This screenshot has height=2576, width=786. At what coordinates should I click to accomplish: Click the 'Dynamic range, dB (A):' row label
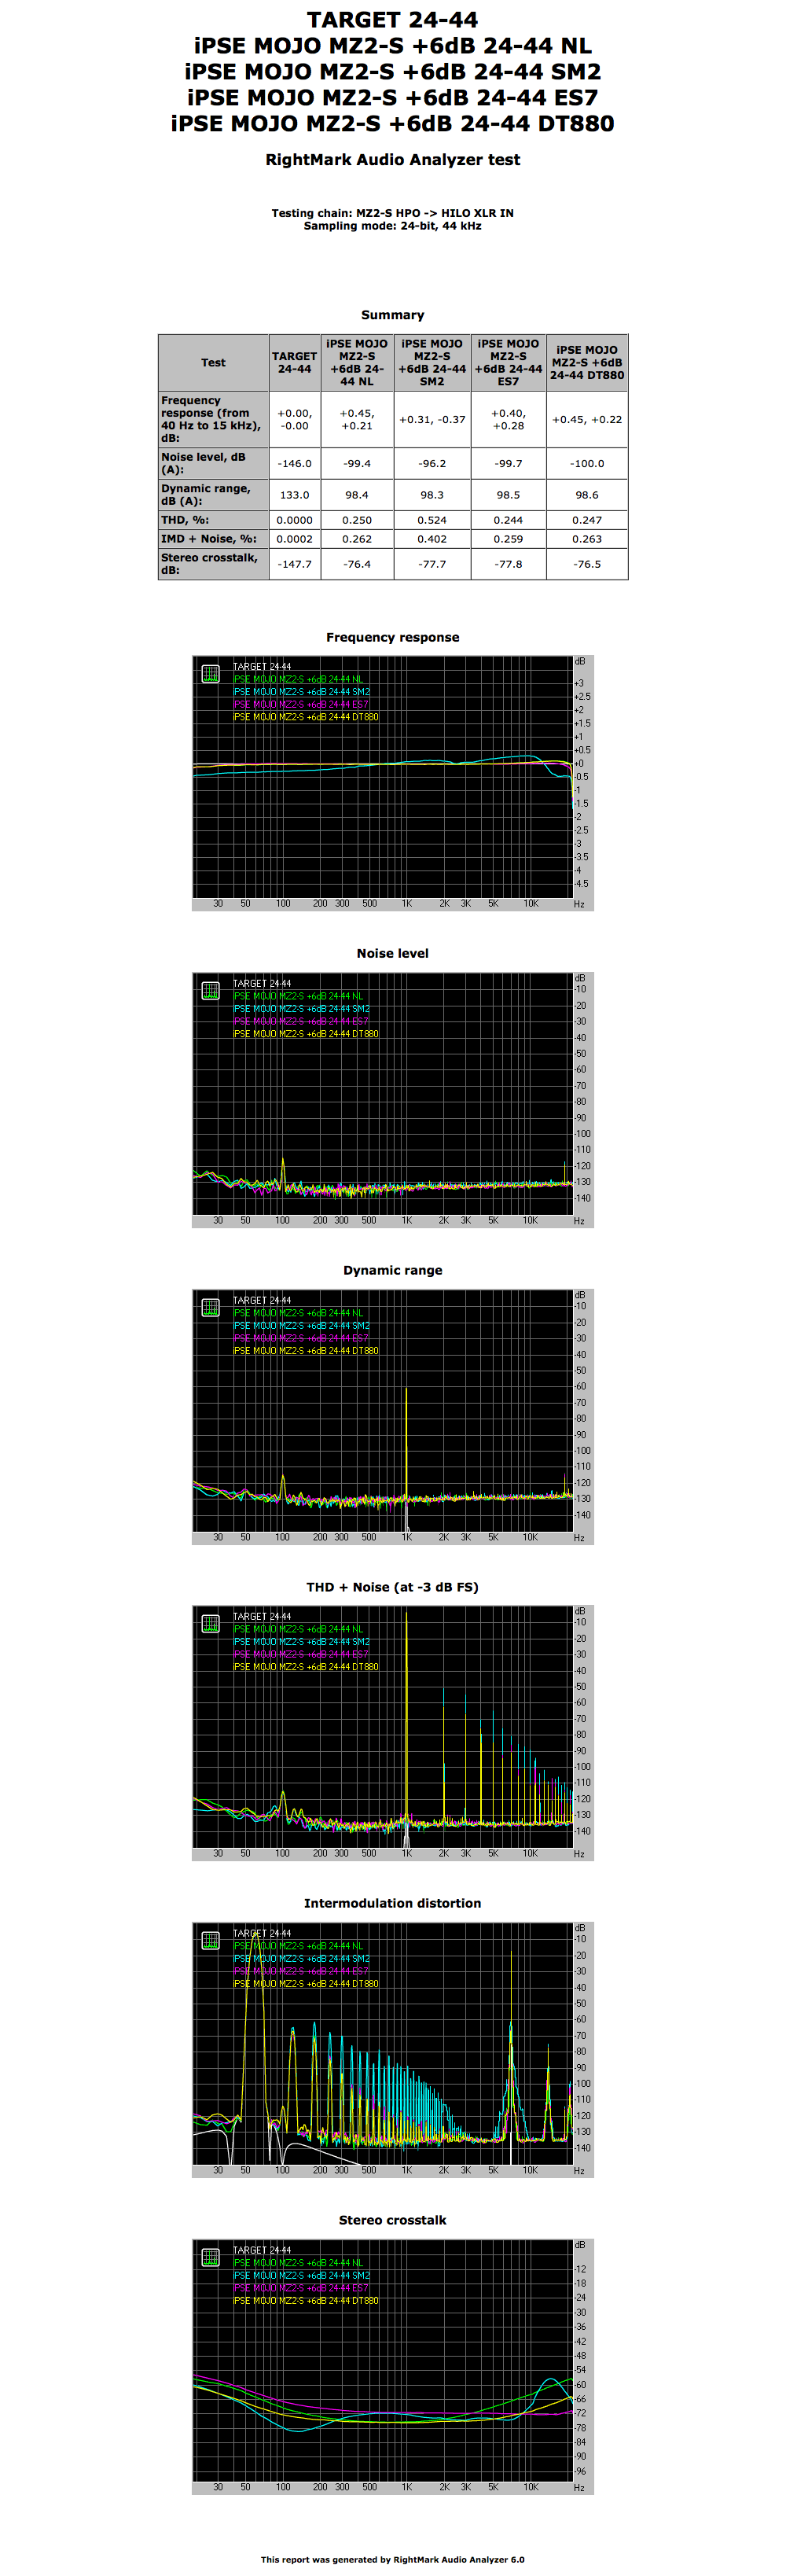[x=213, y=495]
